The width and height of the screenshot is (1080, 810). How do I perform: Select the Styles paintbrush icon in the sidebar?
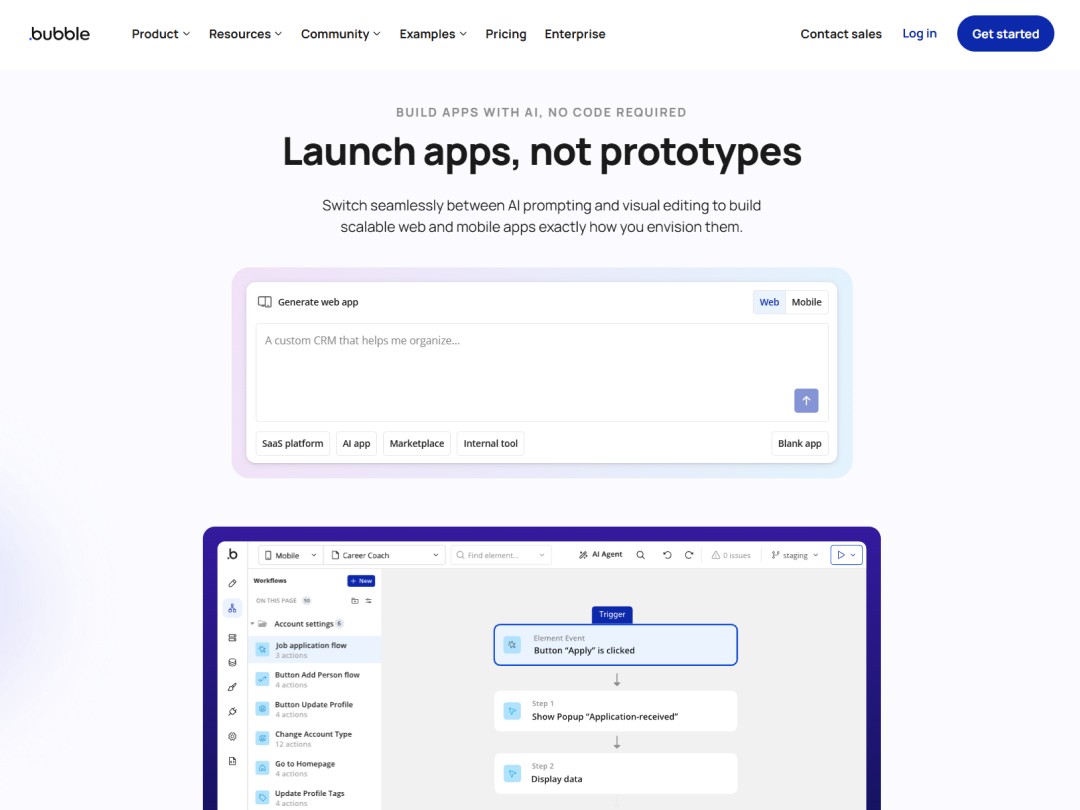[x=232, y=687]
